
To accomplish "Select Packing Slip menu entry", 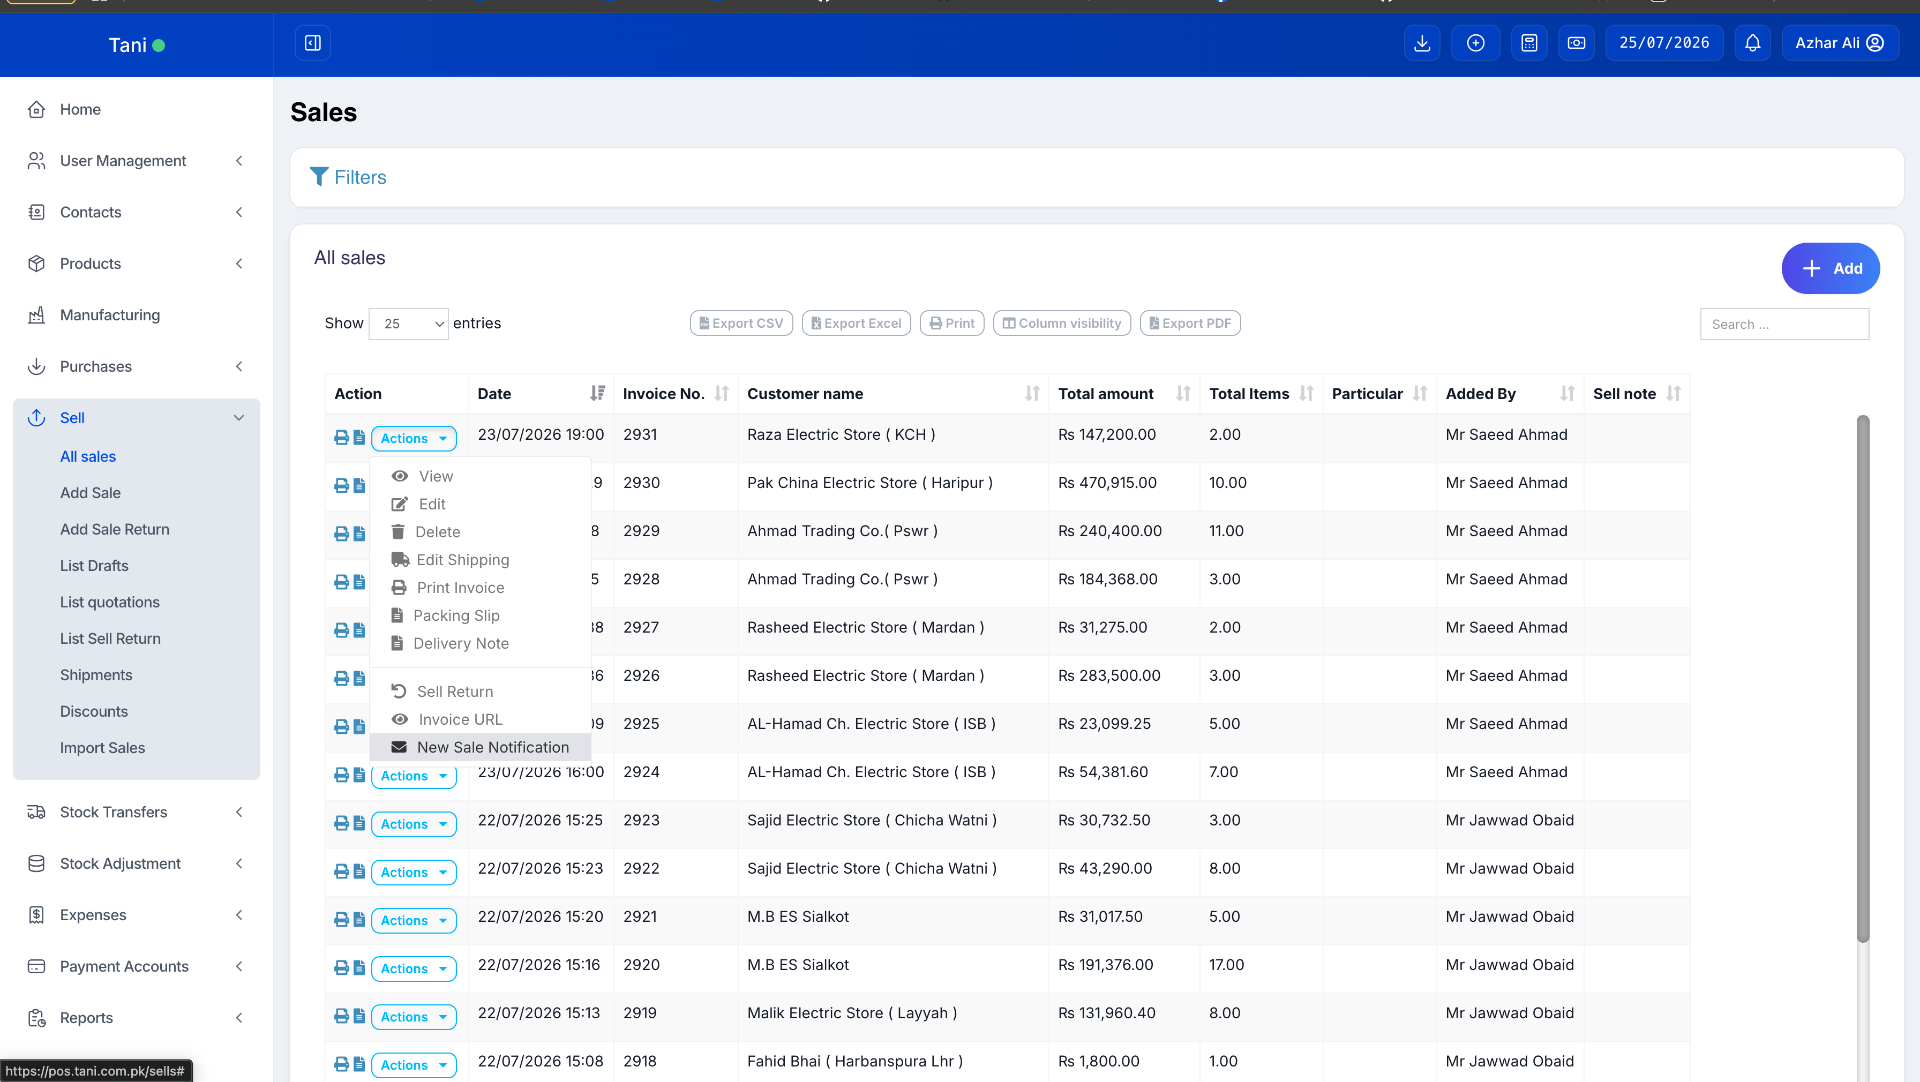I will [480, 616].
